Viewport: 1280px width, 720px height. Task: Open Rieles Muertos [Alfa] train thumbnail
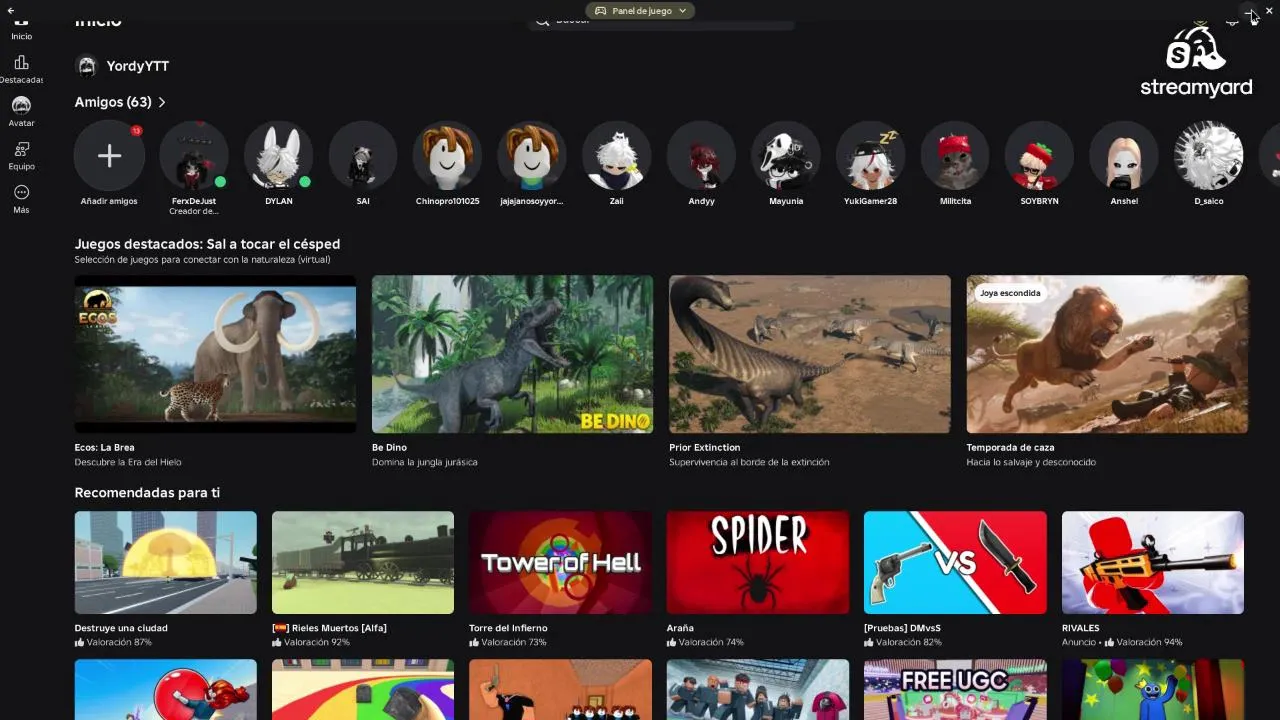pos(363,562)
